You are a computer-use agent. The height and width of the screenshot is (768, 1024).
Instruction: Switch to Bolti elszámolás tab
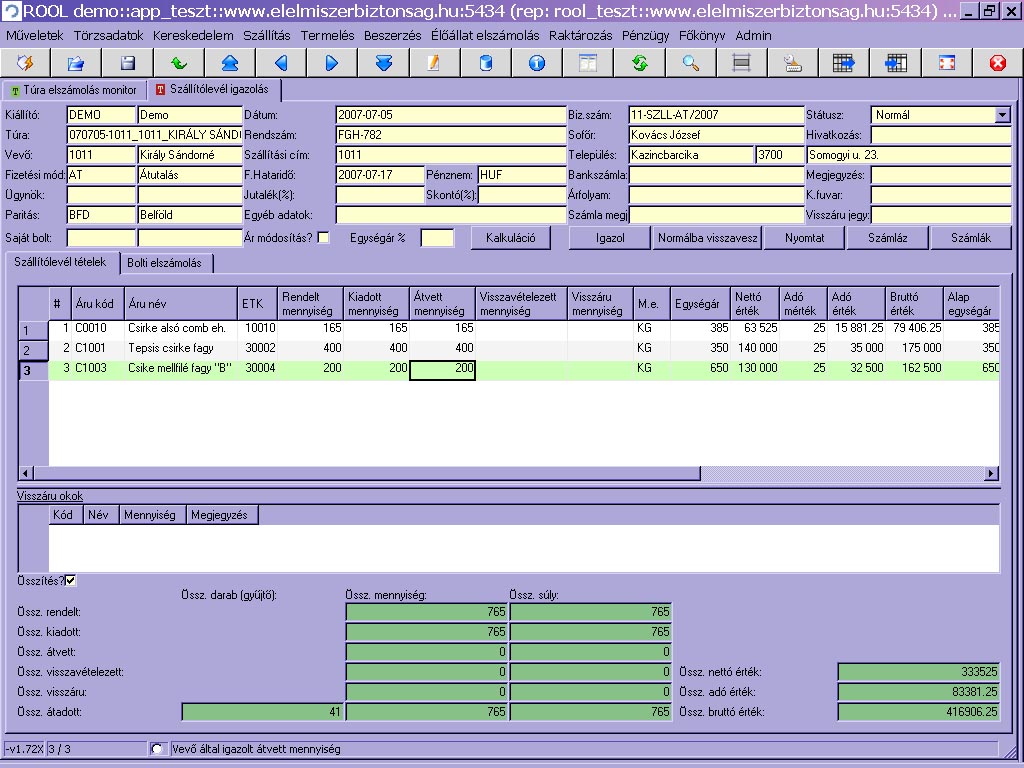coord(166,263)
